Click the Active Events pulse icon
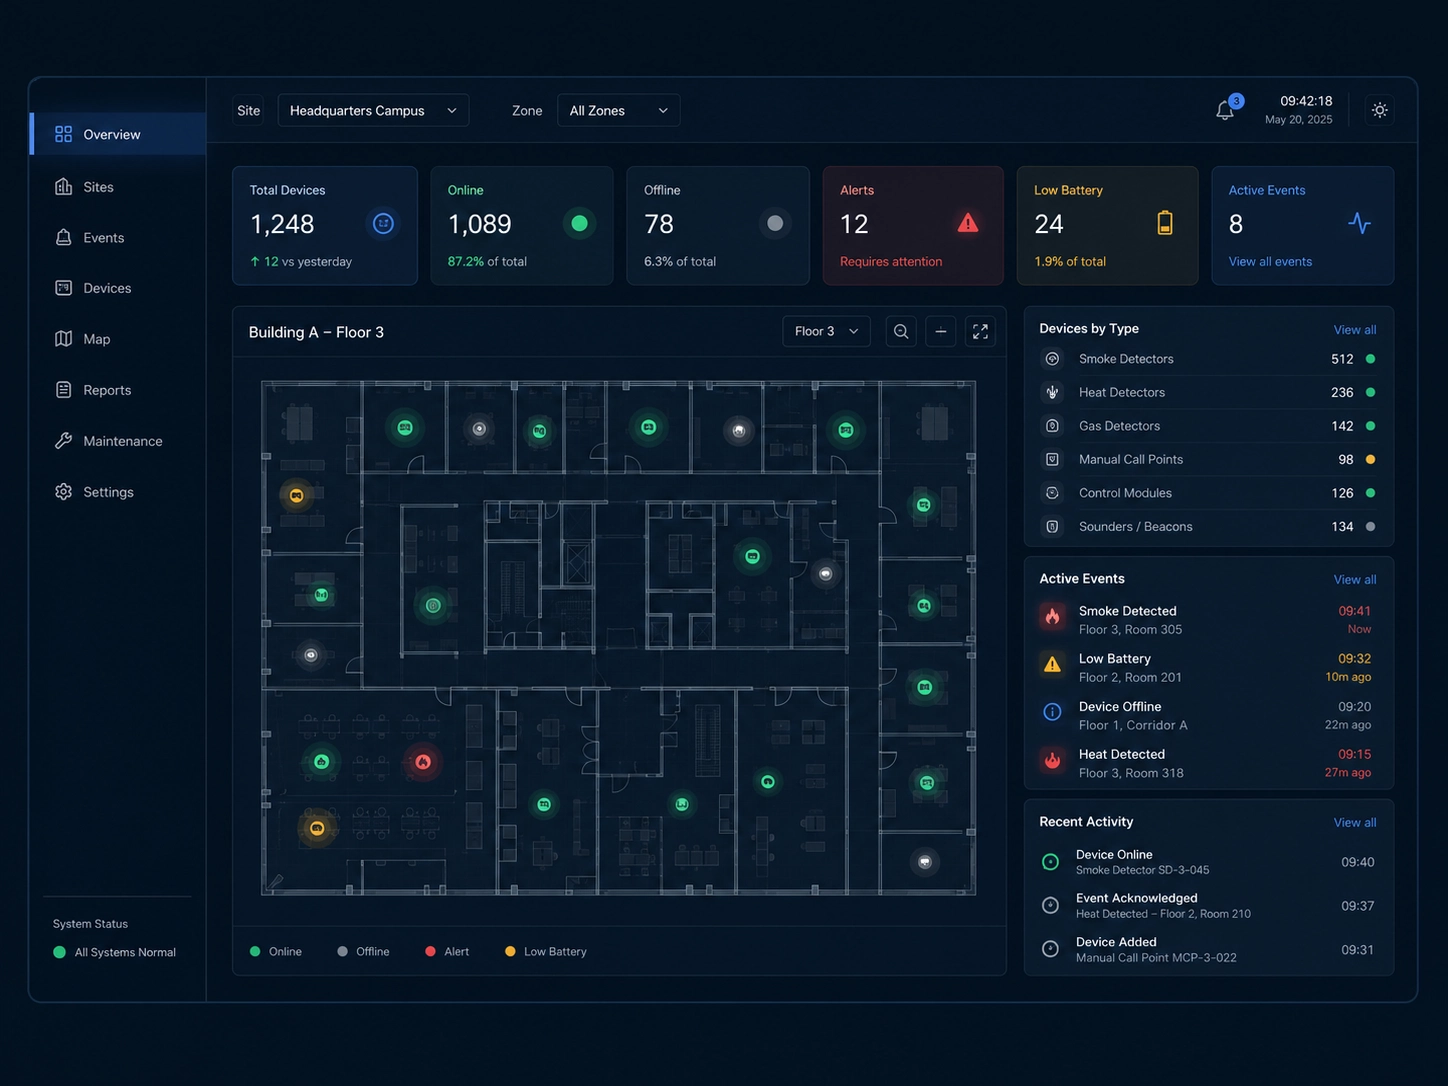The height and width of the screenshot is (1086, 1448). tap(1359, 223)
